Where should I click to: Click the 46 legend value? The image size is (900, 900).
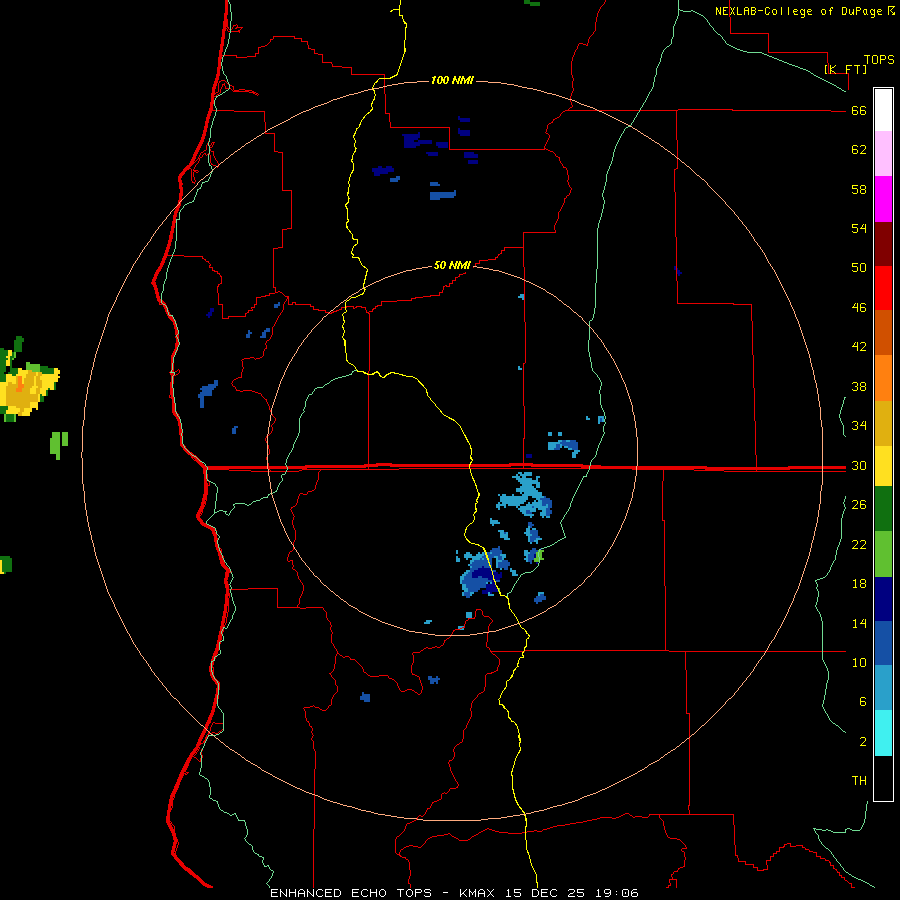tap(859, 307)
